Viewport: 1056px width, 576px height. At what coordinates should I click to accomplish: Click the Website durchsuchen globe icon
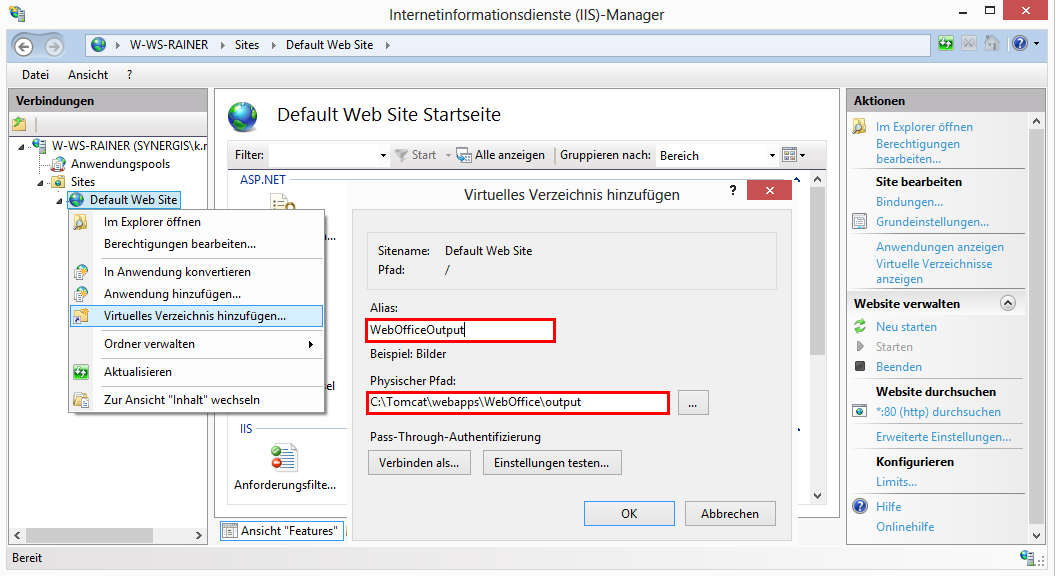pyautogui.click(x=859, y=410)
